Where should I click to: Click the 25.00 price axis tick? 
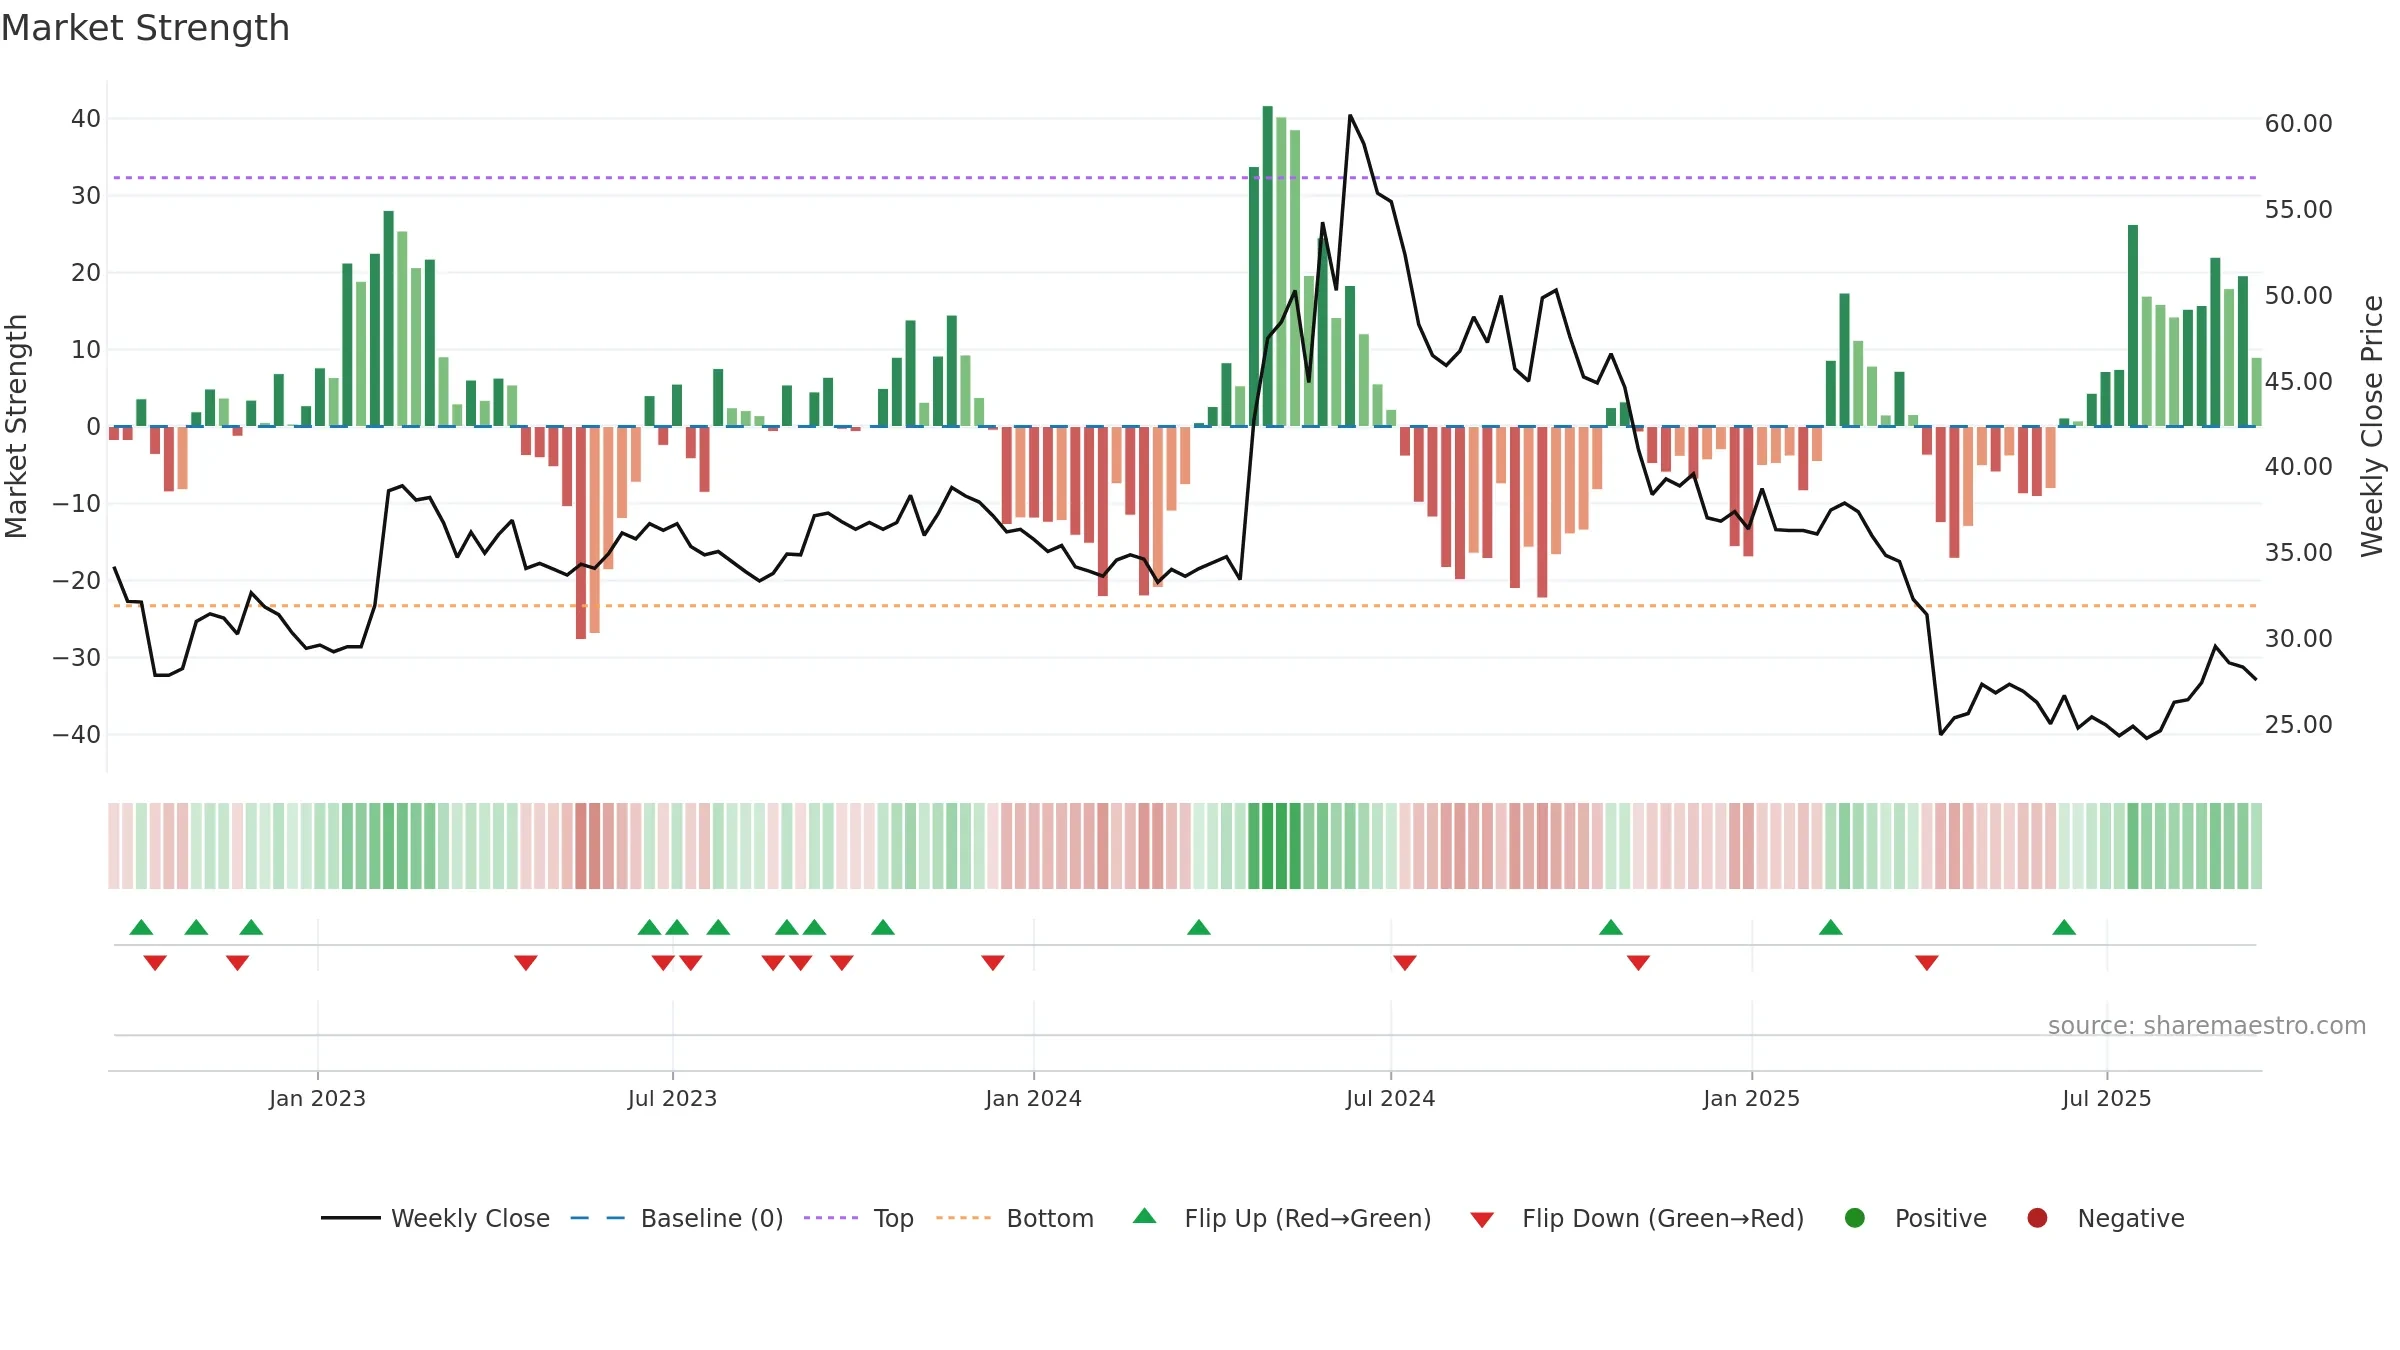pyautogui.click(x=2298, y=724)
